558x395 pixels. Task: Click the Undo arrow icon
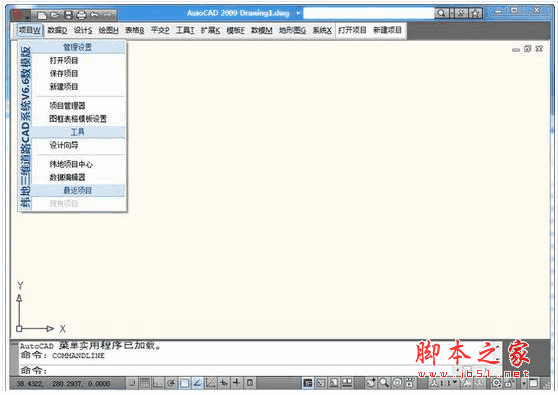point(94,15)
